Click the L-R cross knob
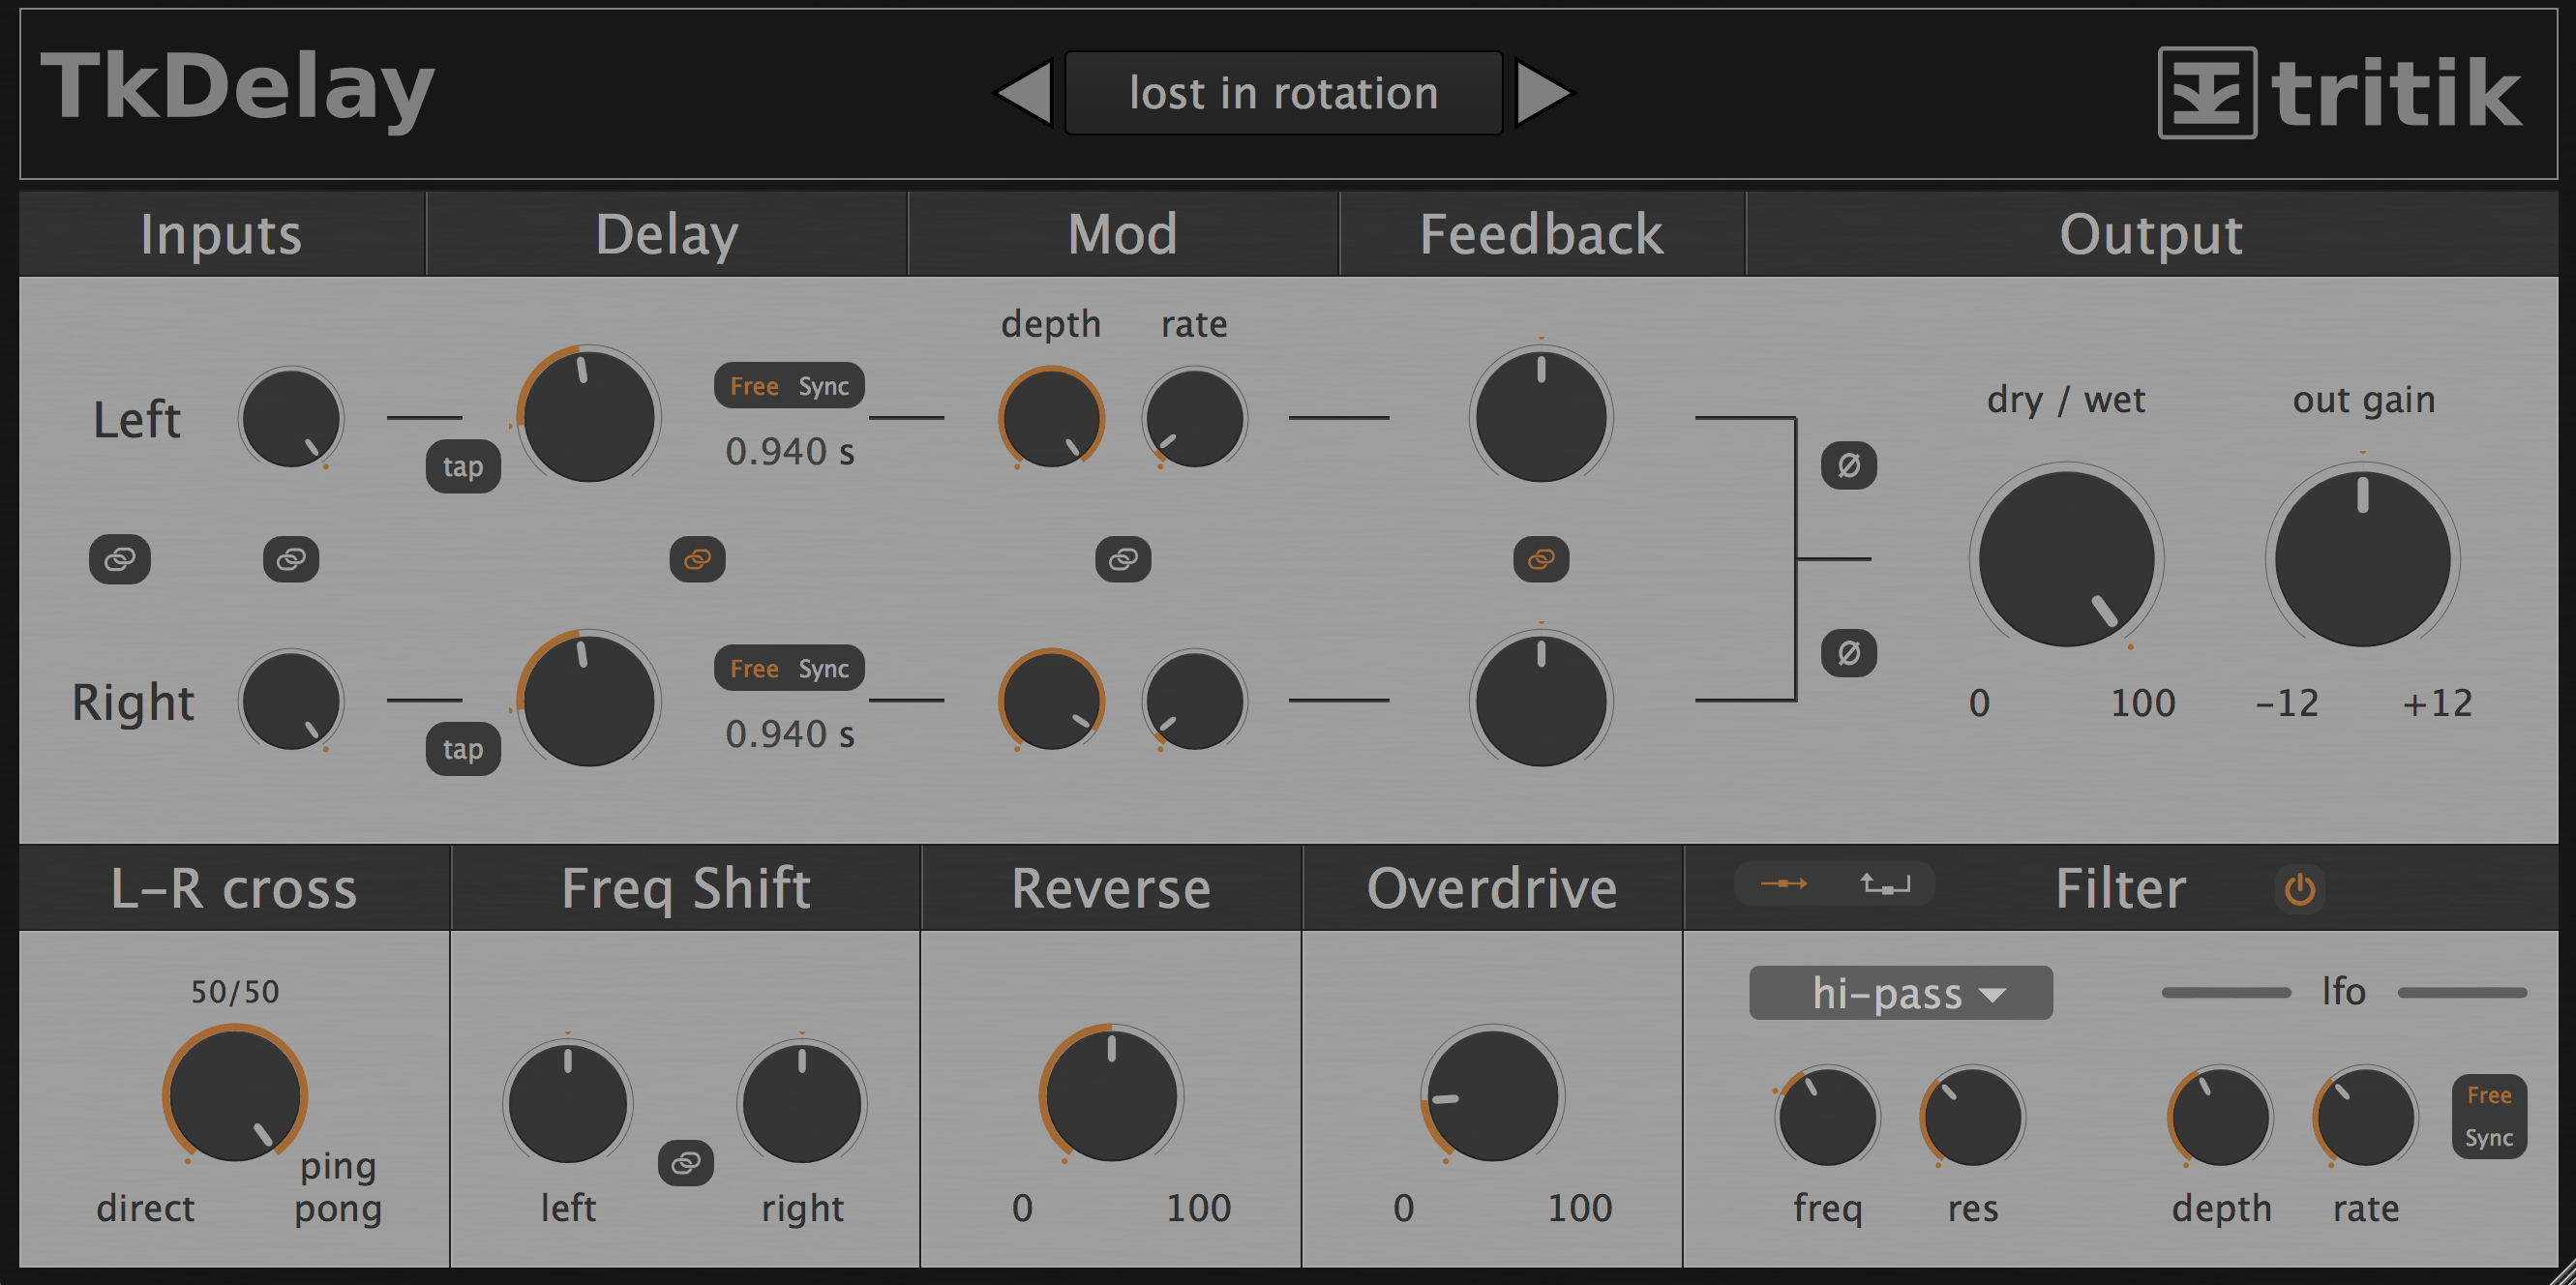The height and width of the screenshot is (1285, 2576). [235, 1096]
